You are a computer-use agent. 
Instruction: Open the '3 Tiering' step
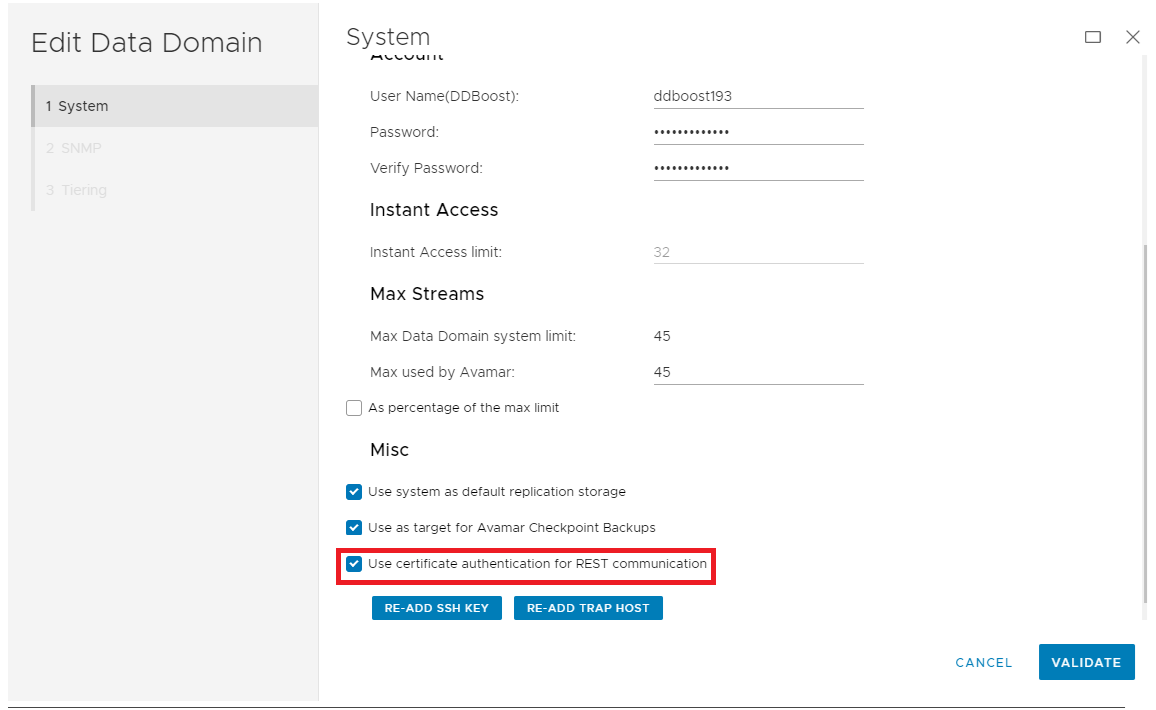[x=76, y=190]
